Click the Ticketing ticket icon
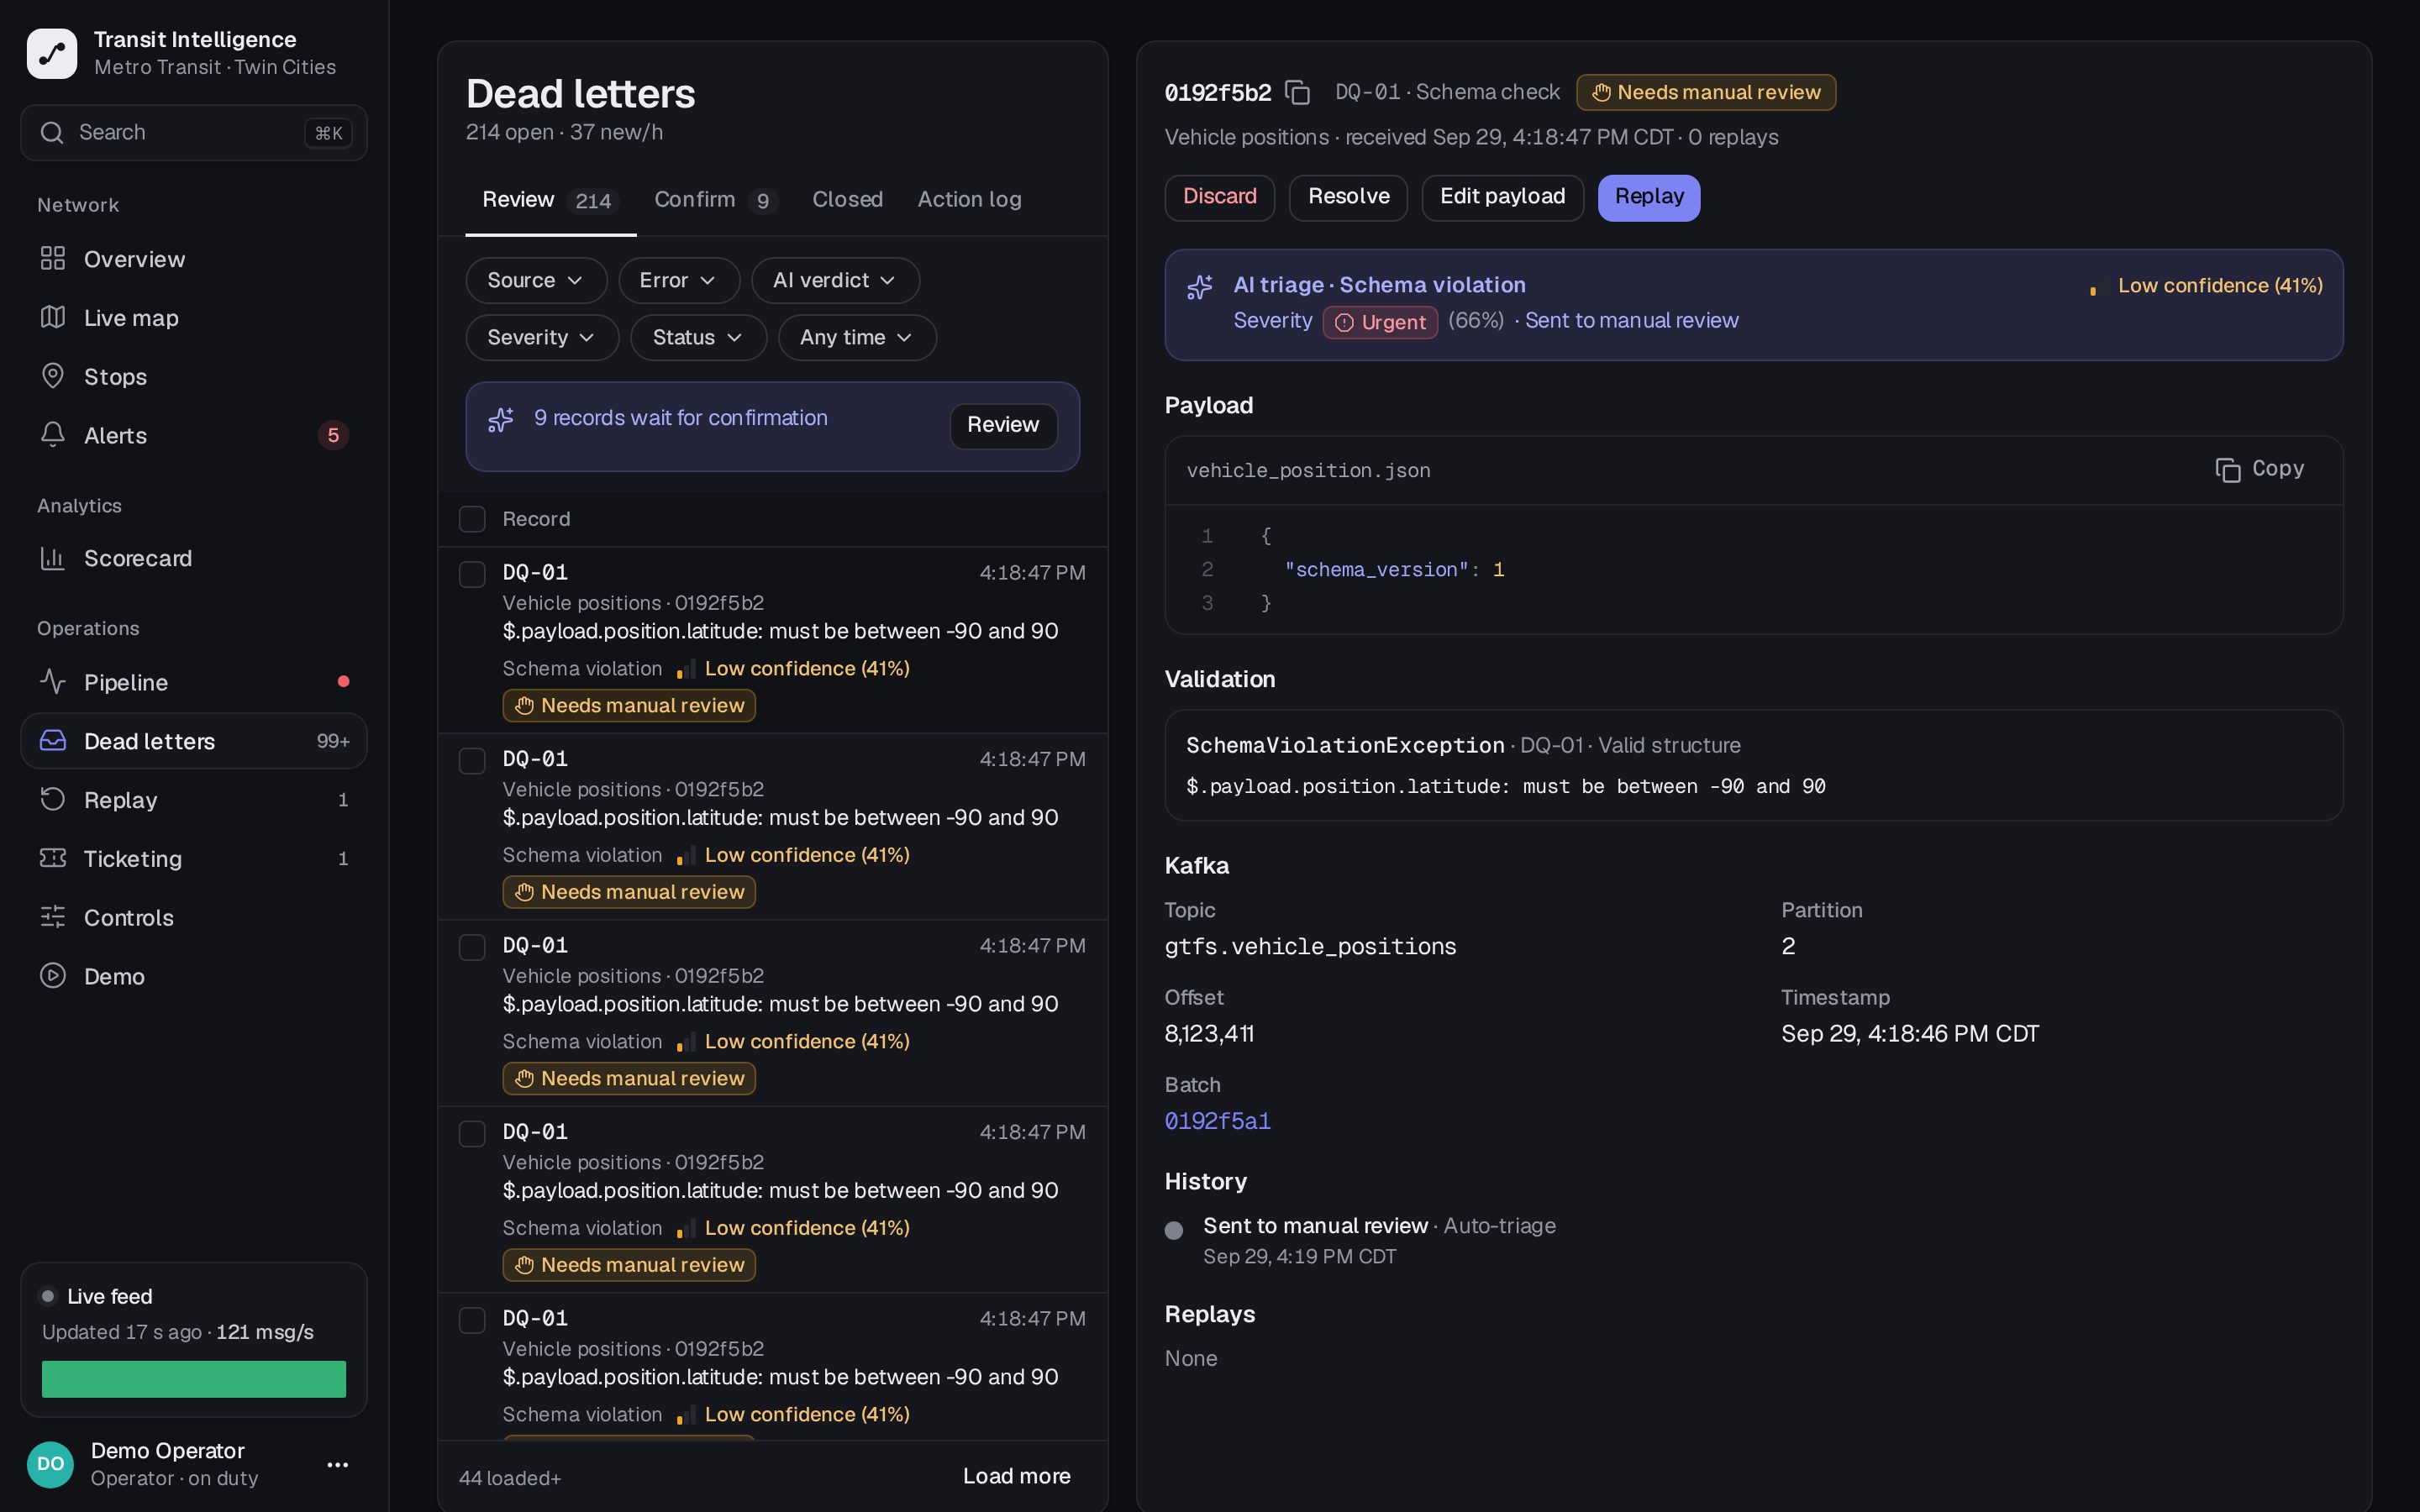This screenshot has height=1512, width=2420. 53,858
